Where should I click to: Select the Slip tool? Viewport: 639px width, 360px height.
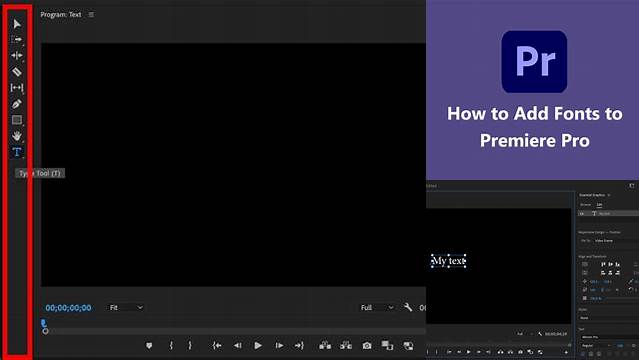(x=17, y=88)
